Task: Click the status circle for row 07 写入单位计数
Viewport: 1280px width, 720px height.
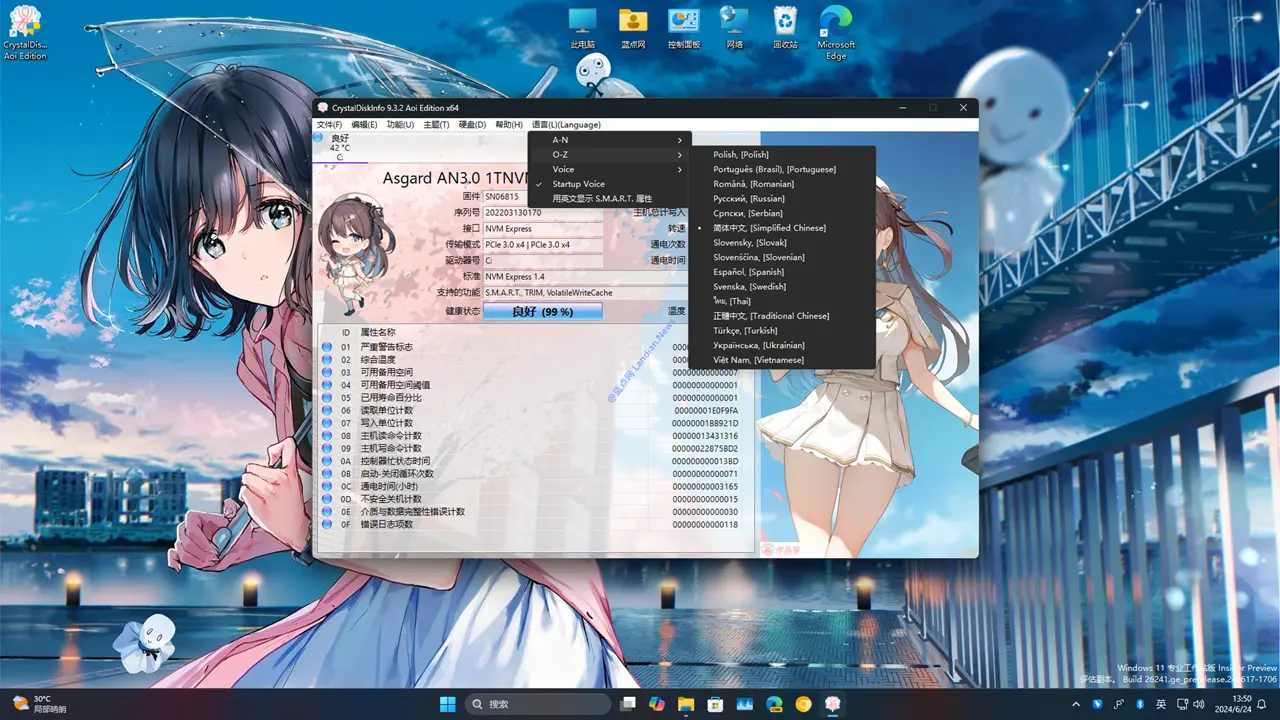Action: 326,423
